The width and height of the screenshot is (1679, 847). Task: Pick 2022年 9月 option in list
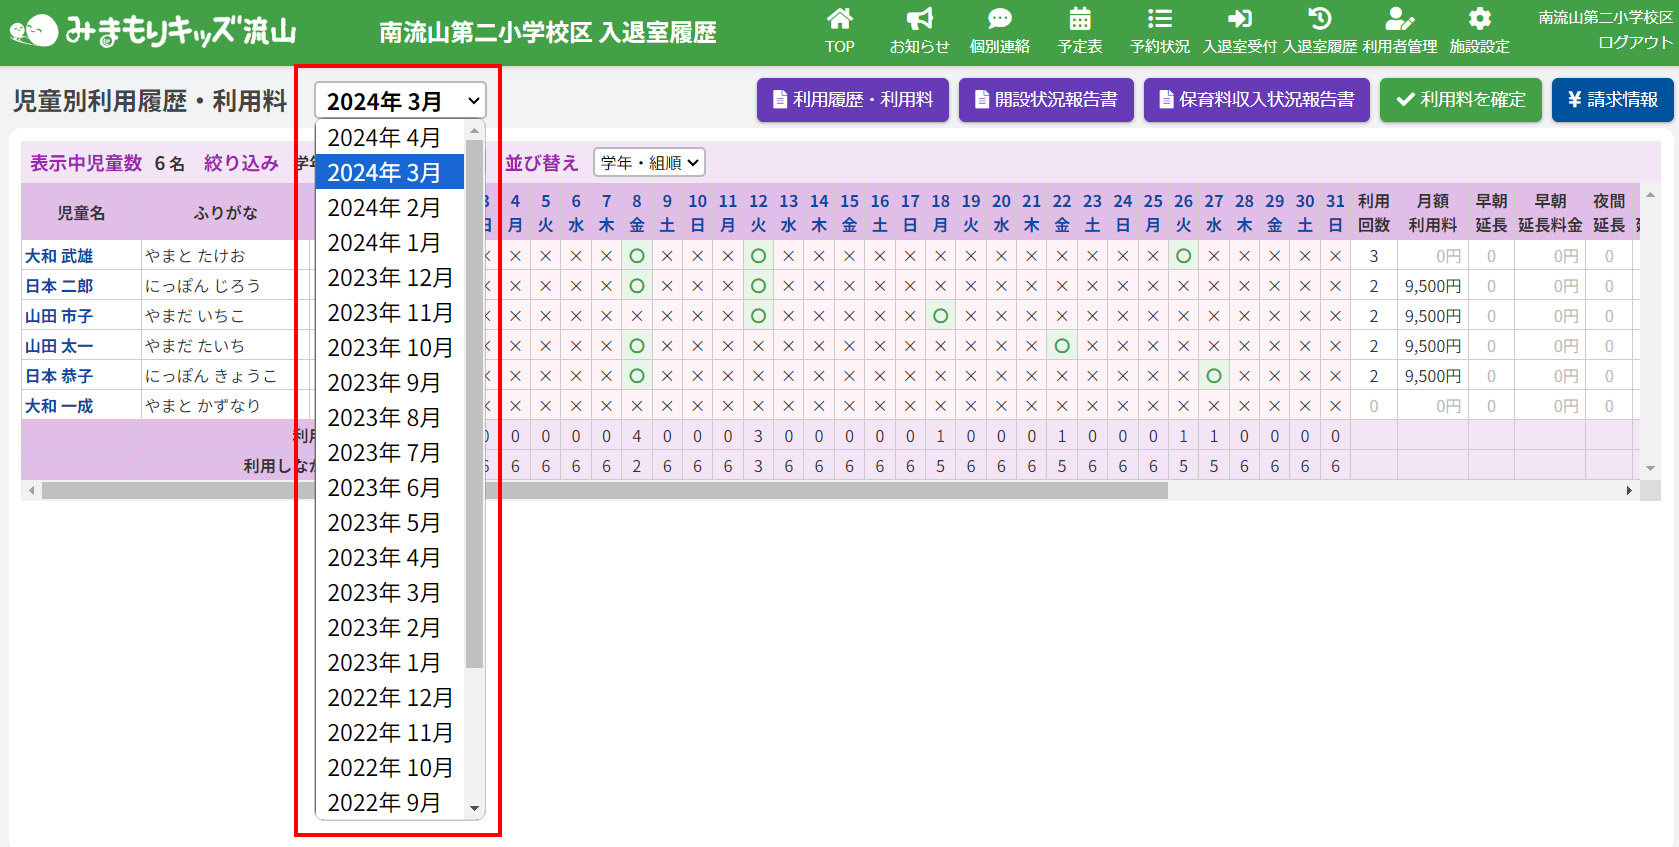point(384,803)
